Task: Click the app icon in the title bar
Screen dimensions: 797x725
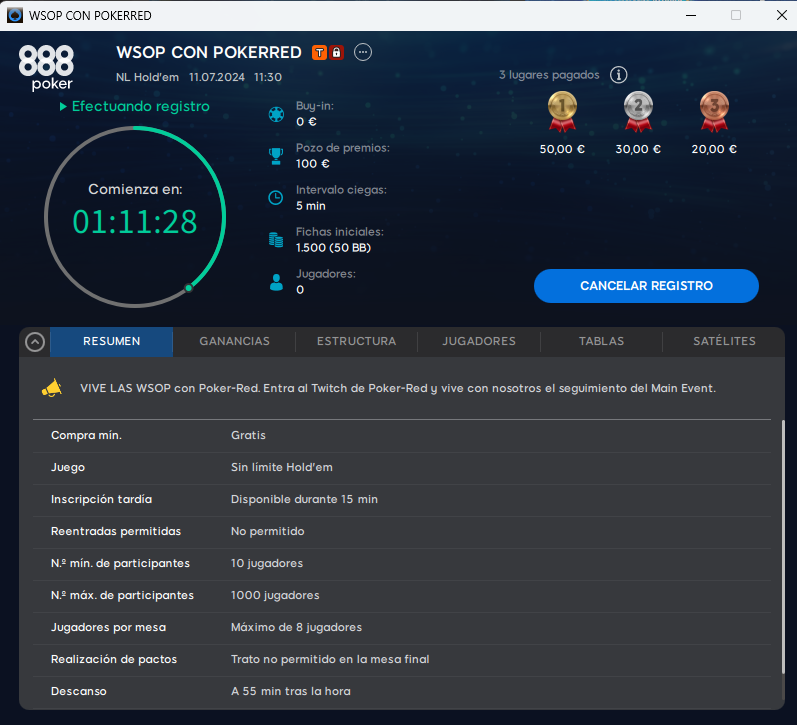Action: point(15,15)
